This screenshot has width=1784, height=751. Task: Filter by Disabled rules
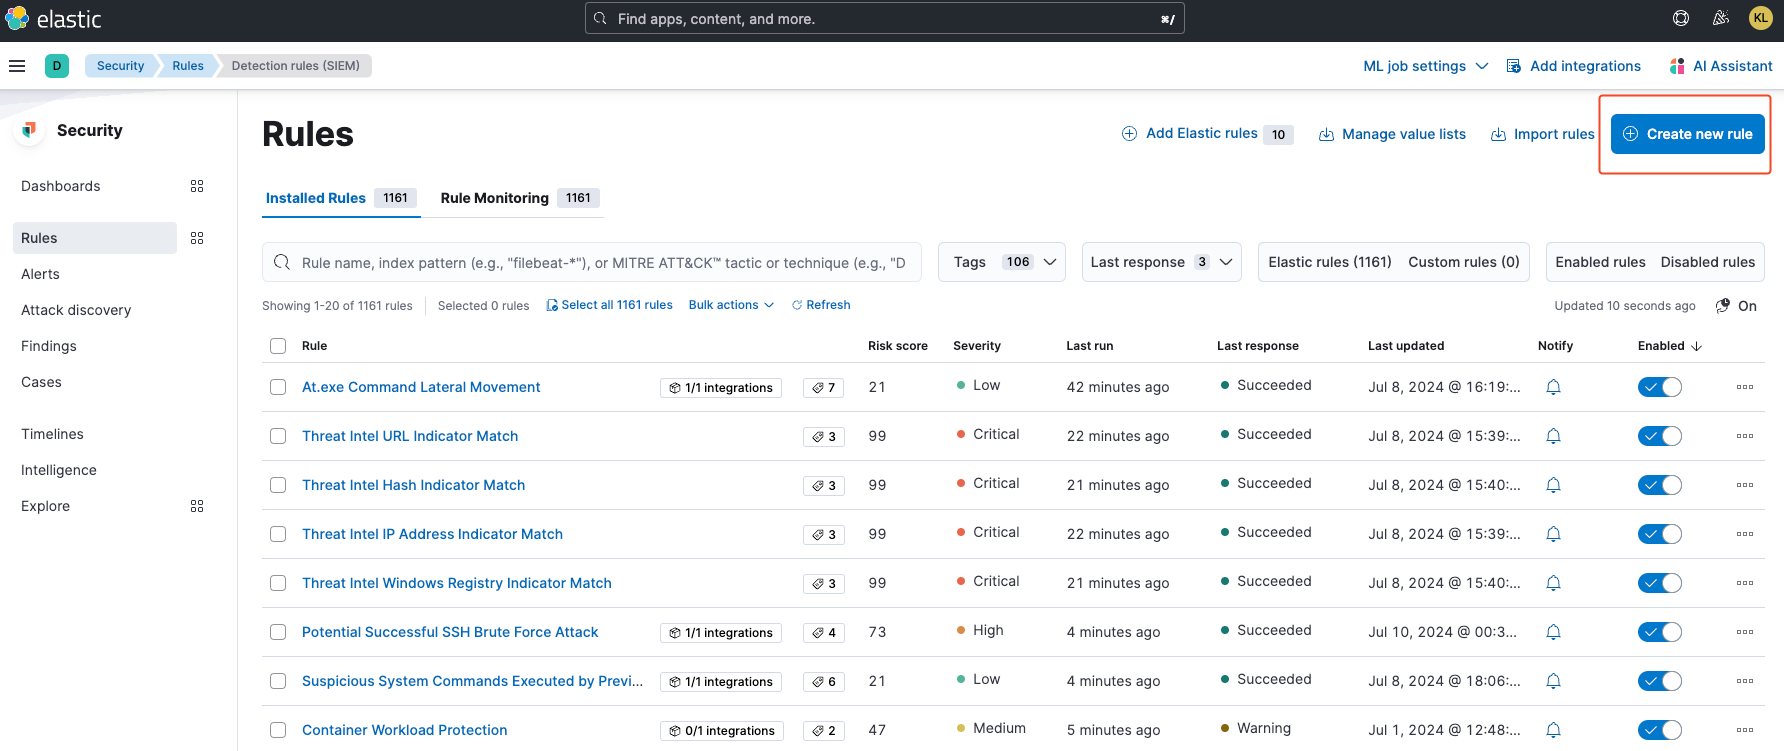[x=1708, y=262]
